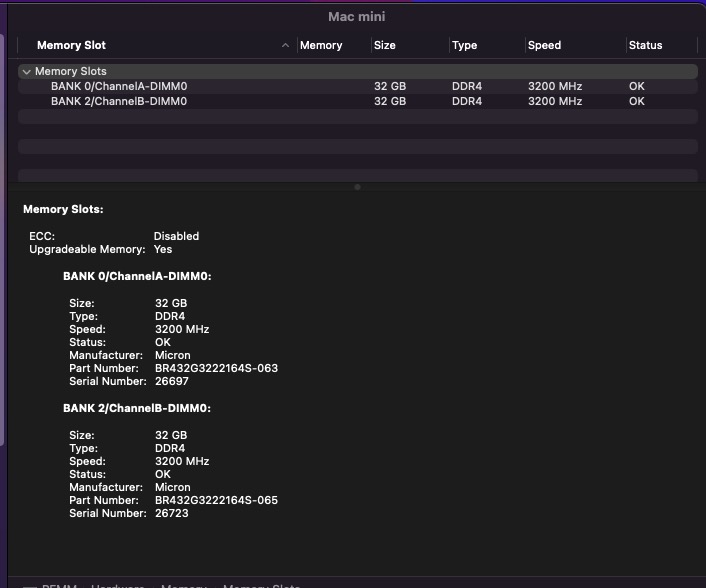Click part number BR432G3222164S-065
This screenshot has height=588, width=706.
216,500
